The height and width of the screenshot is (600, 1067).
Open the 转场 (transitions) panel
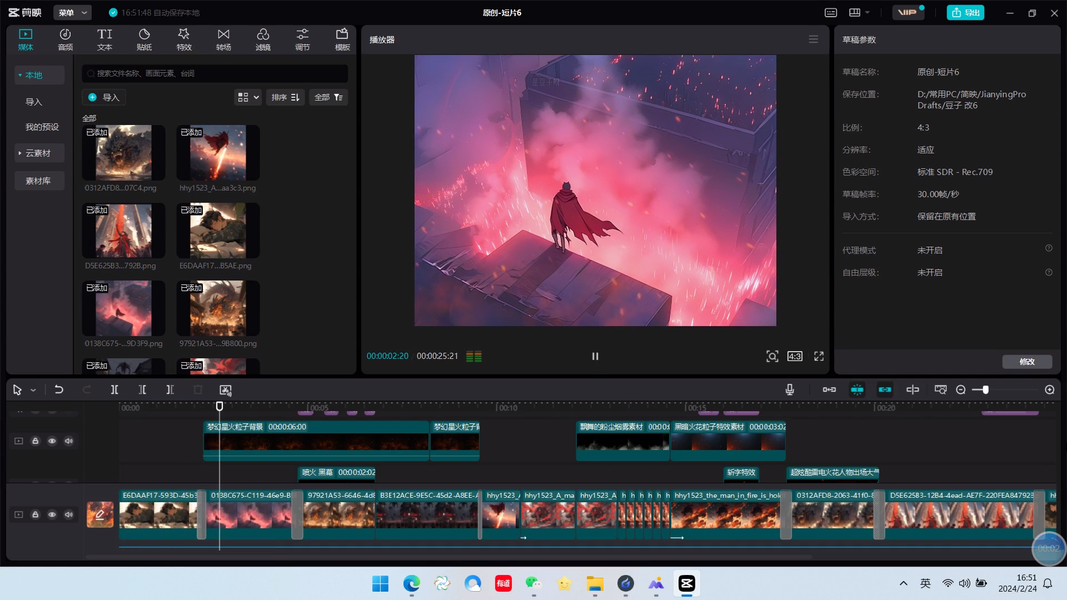pos(223,39)
